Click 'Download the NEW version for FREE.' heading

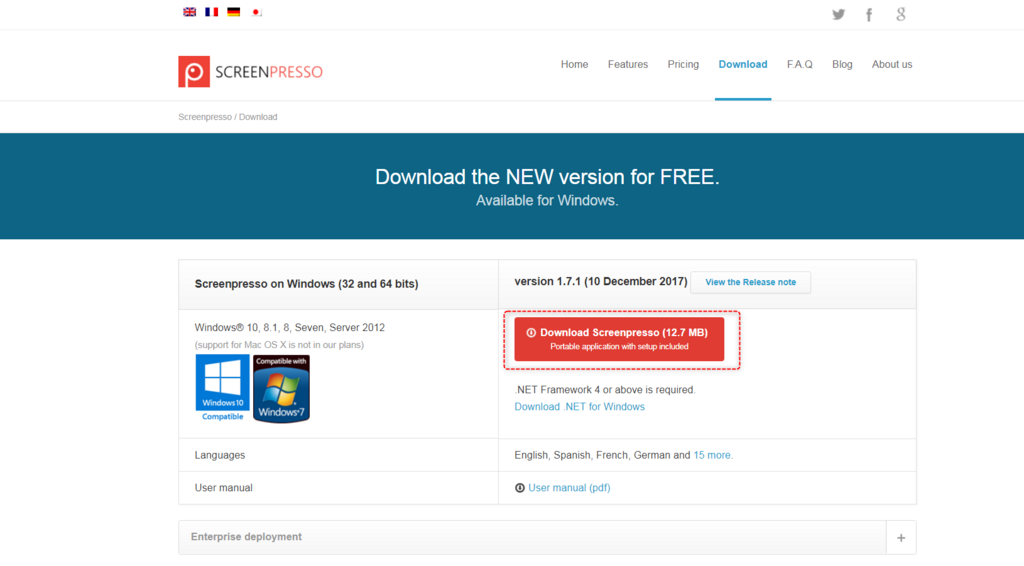[547, 177]
